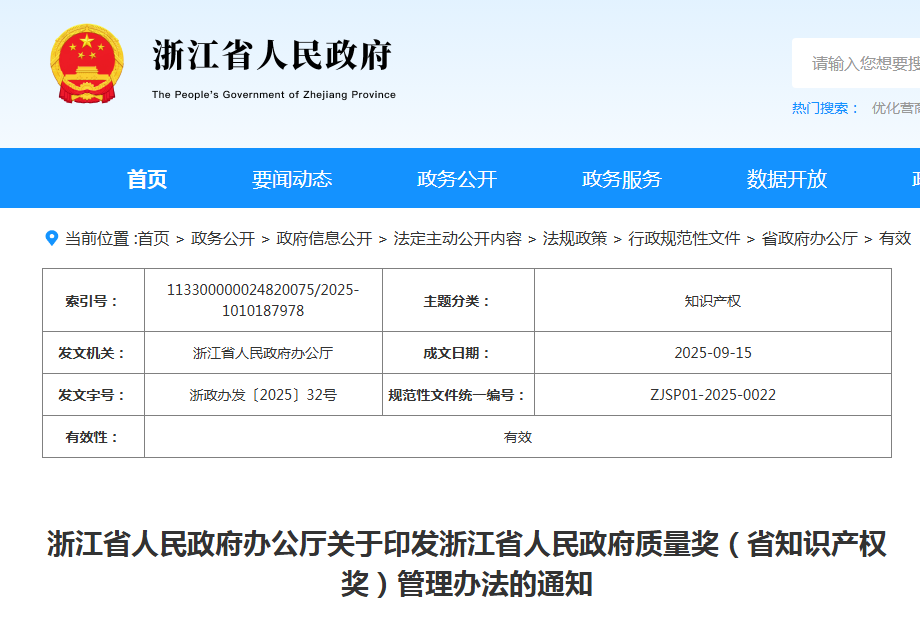This screenshot has height=644, width=920.
Task: Navigate to 行政规范性文件 breadcrumb
Action: point(684,238)
